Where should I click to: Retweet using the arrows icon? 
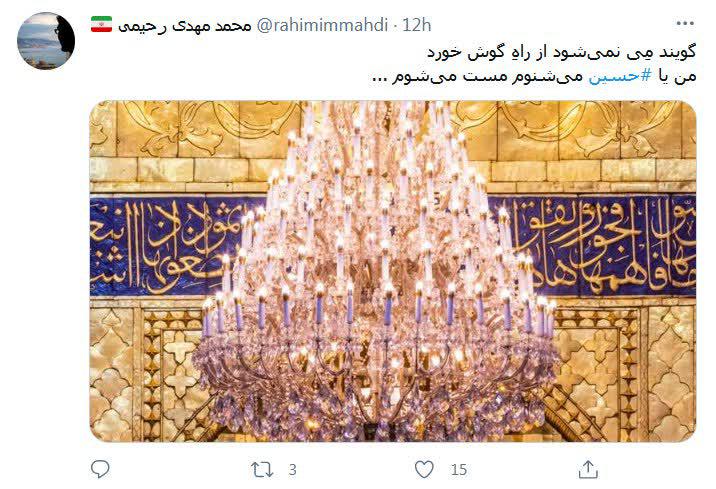click(262, 470)
